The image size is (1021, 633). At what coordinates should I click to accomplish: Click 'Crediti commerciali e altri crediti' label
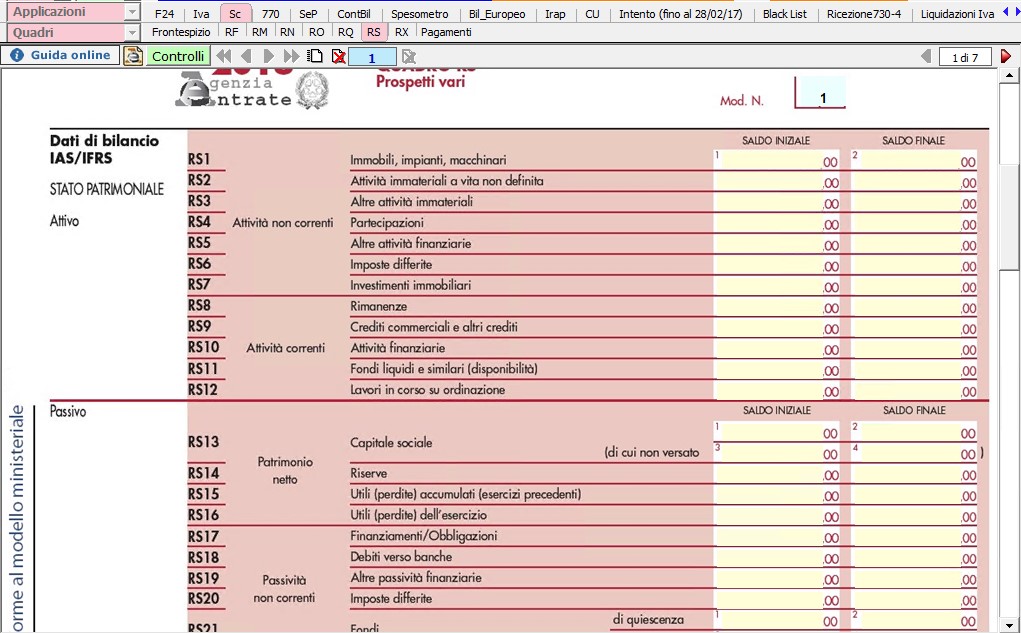[434, 327]
